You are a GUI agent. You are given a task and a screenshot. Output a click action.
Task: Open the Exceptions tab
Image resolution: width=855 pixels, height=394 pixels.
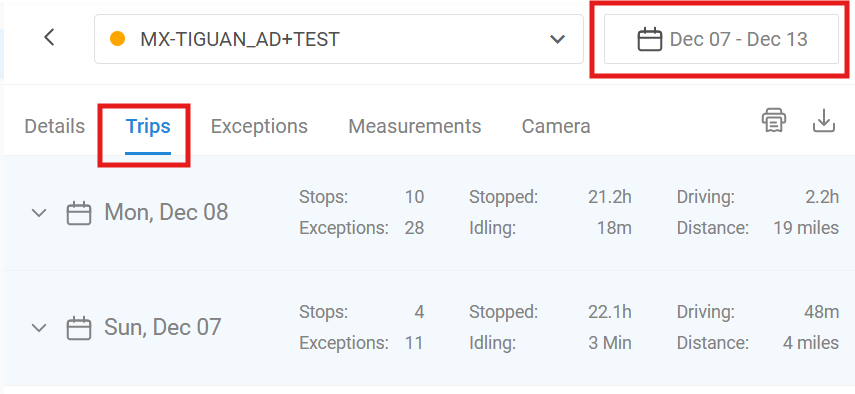pos(259,126)
